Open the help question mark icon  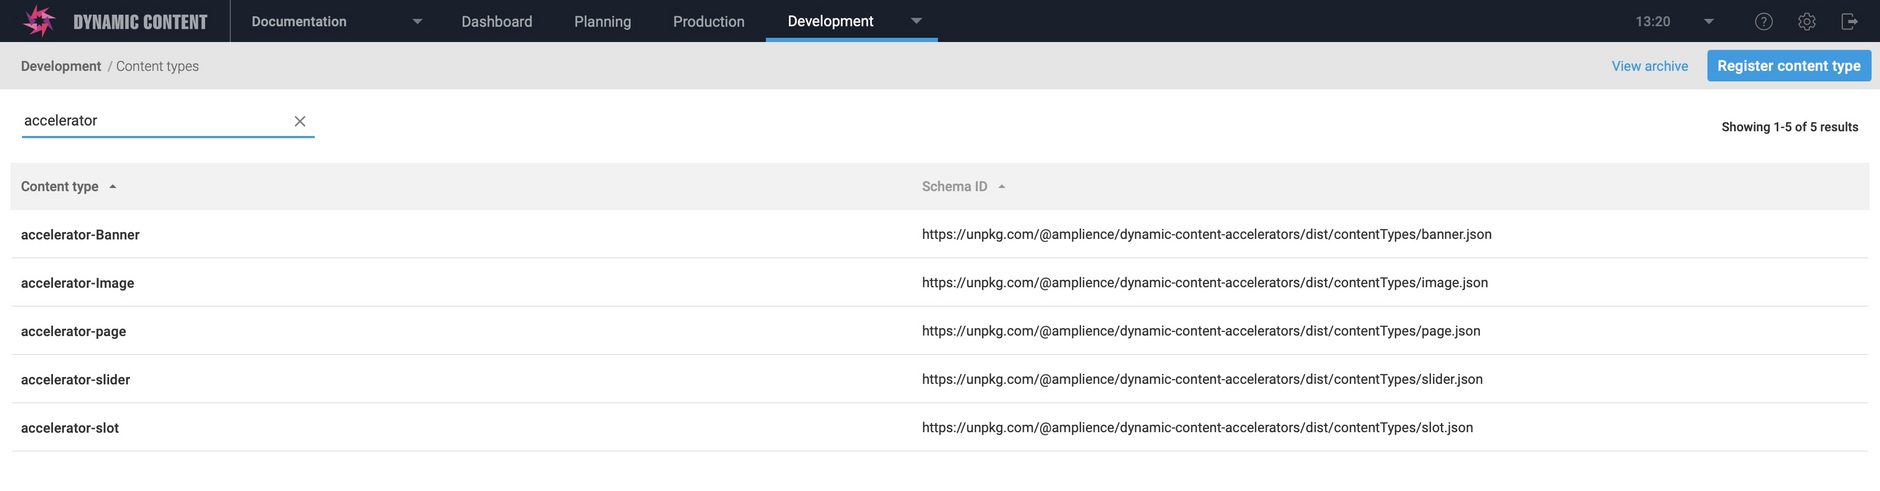[x=1764, y=21]
